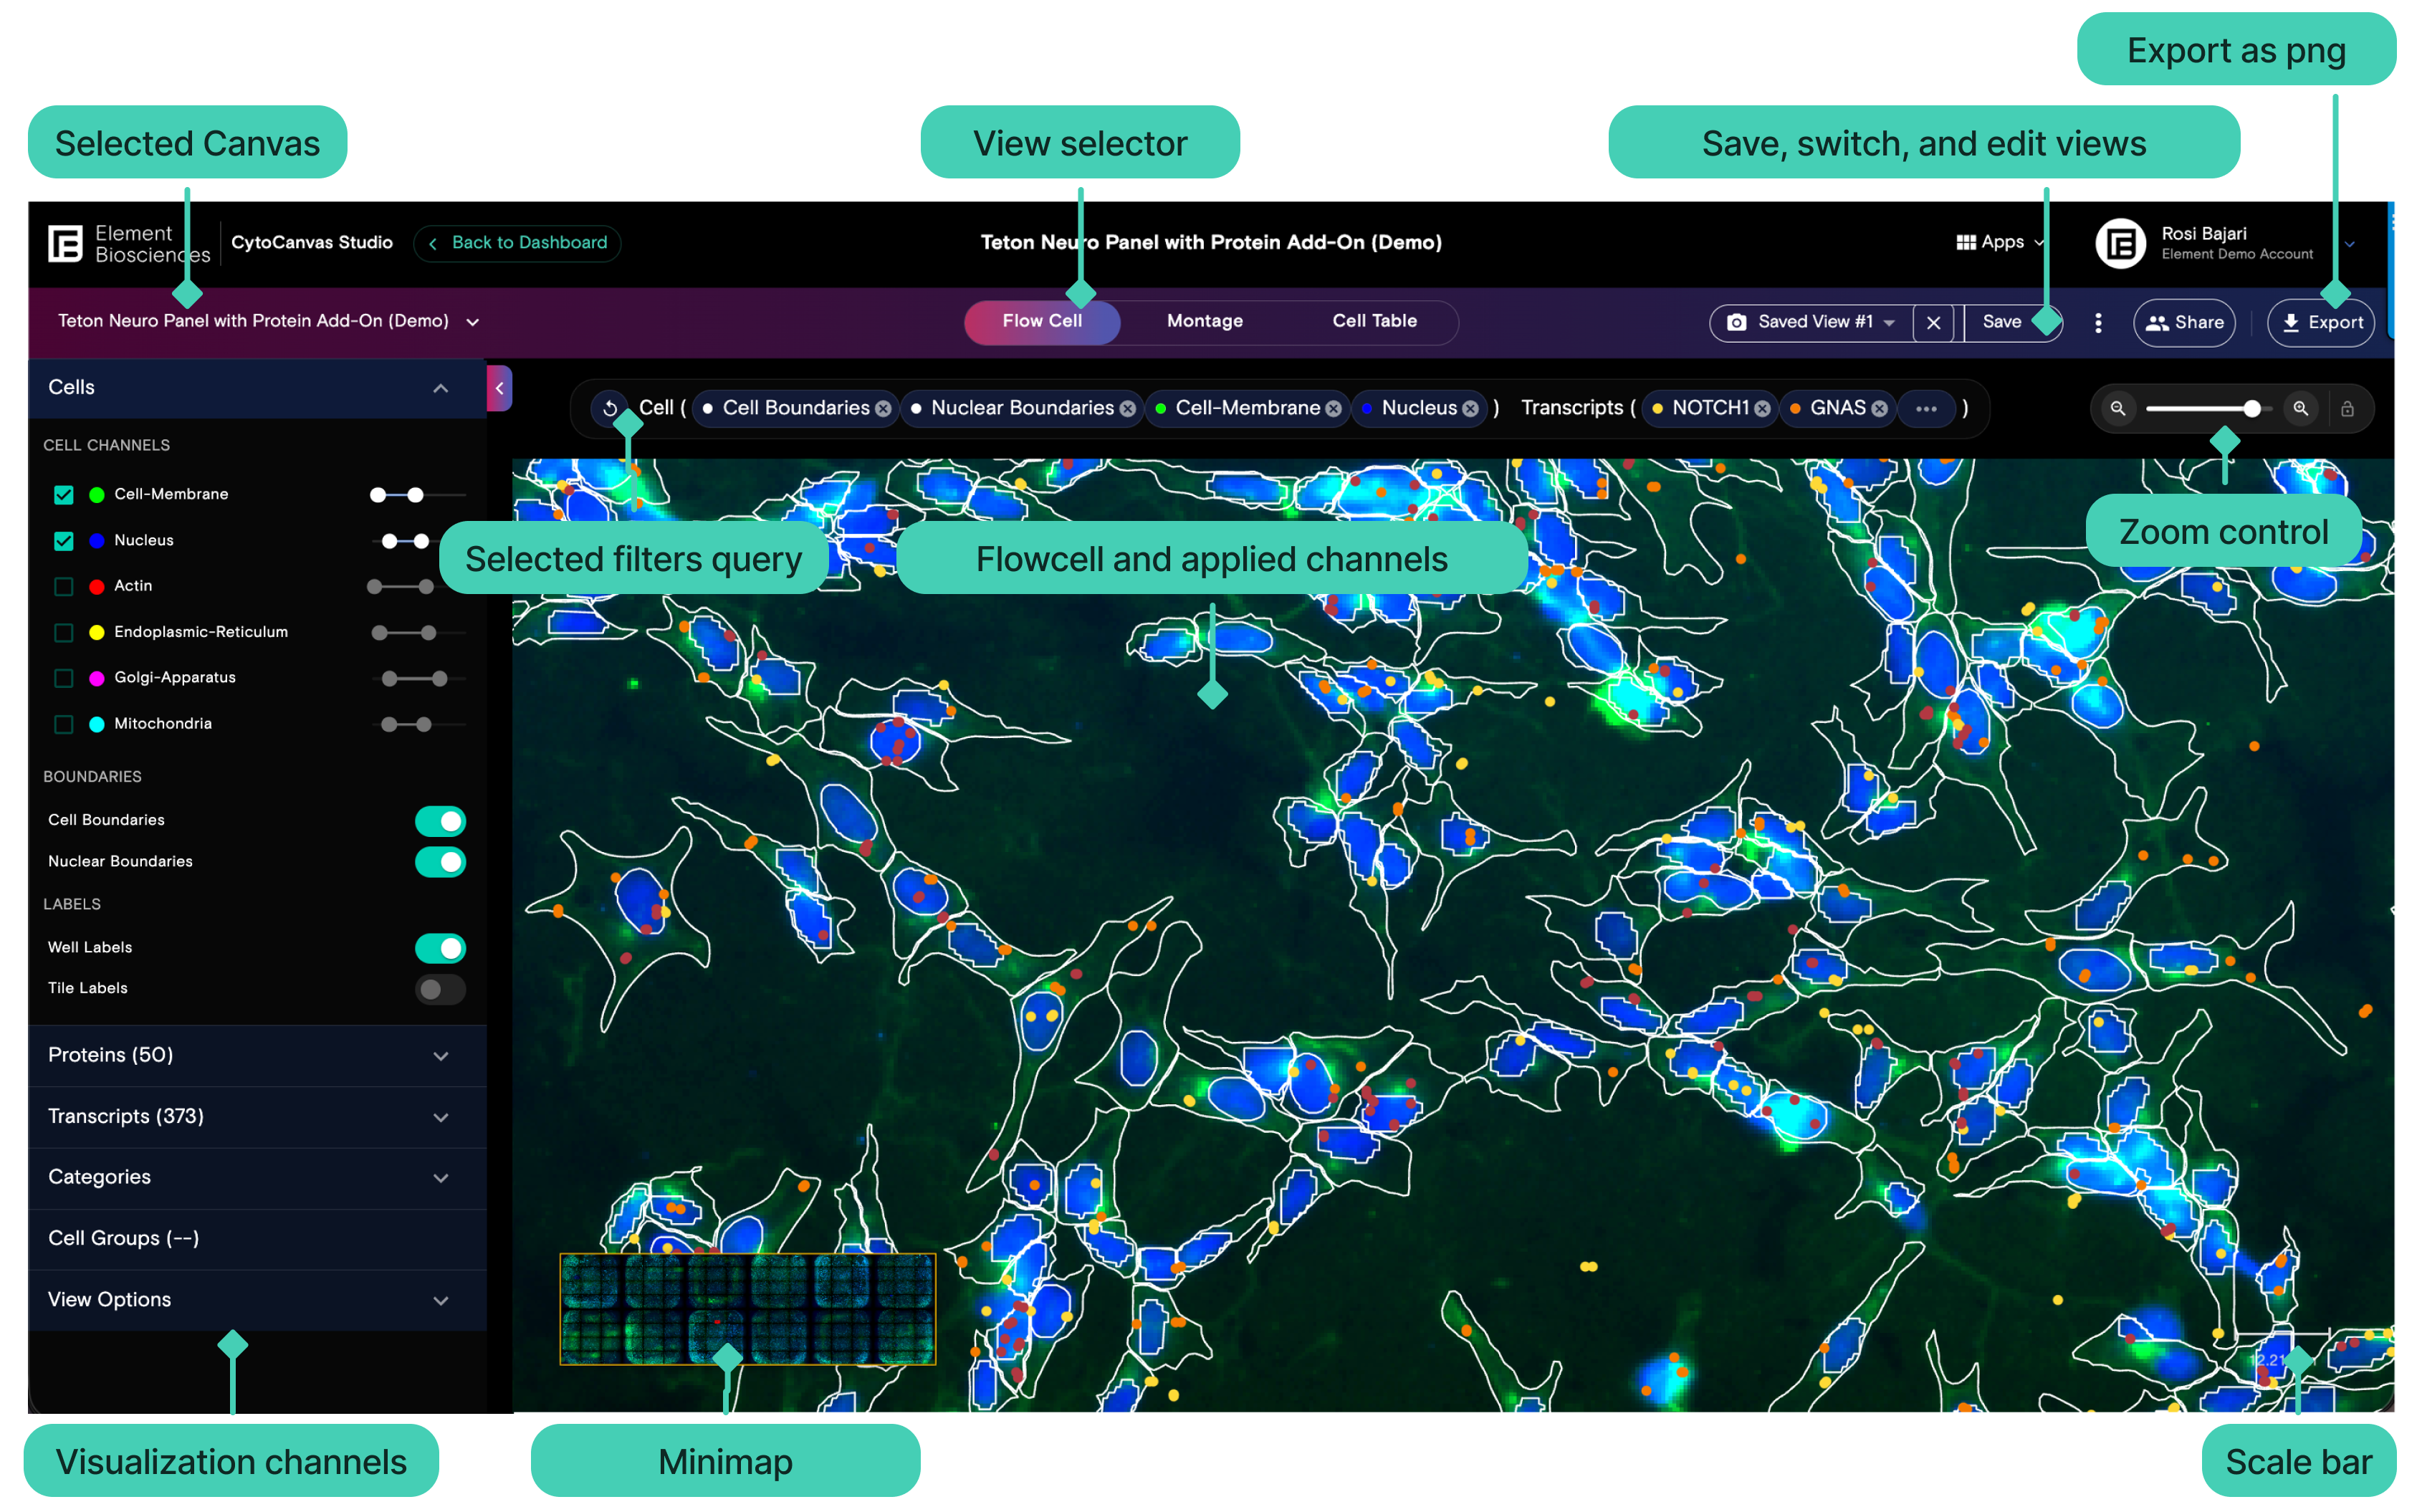Expand the View Options section
2417x1512 pixels.
[257, 1300]
